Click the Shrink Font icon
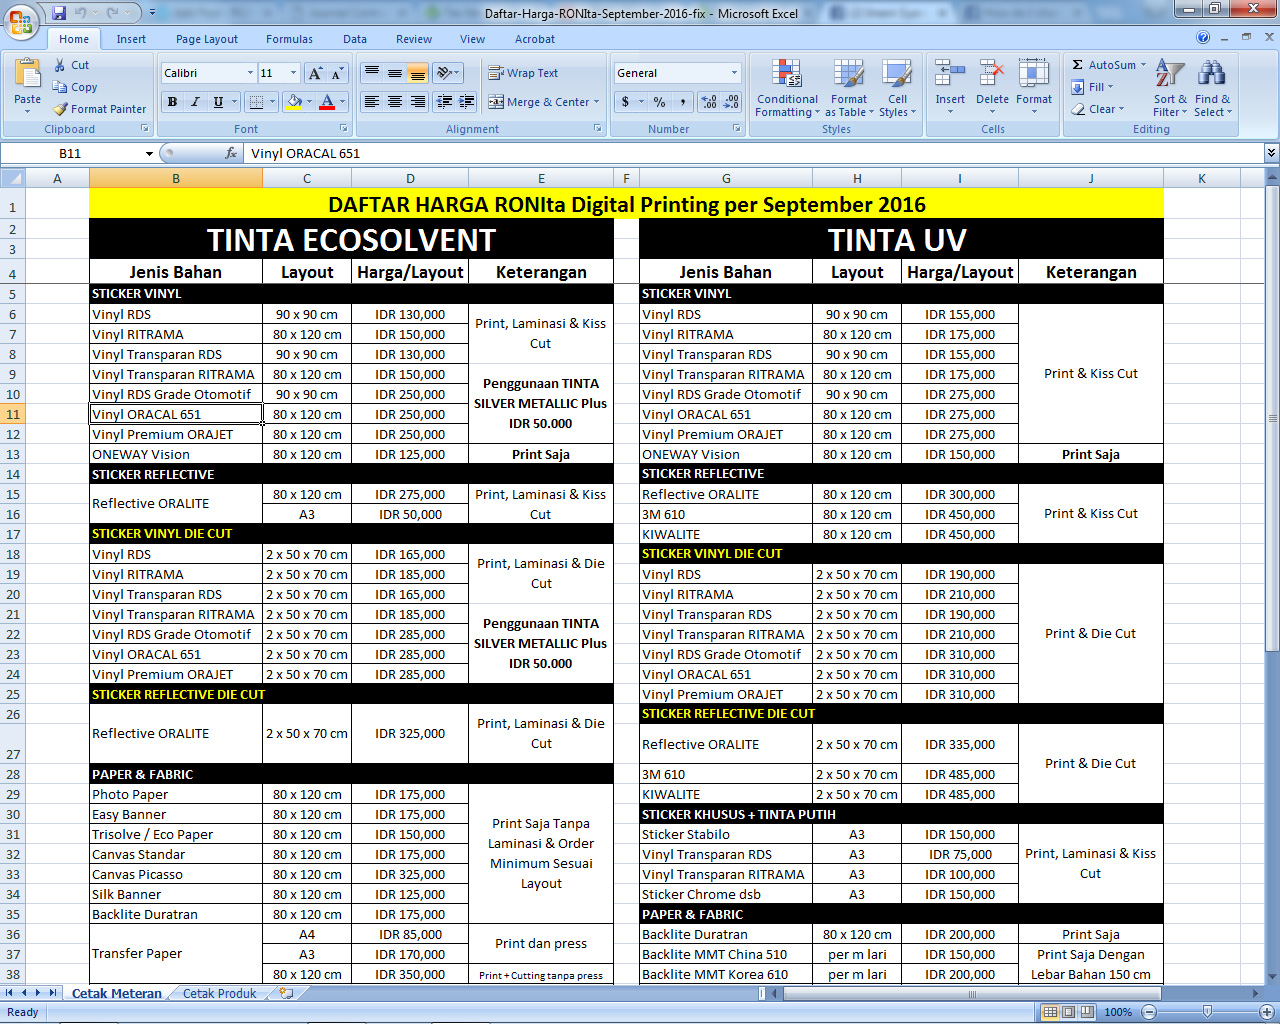The image size is (1280, 1024). pos(337,73)
